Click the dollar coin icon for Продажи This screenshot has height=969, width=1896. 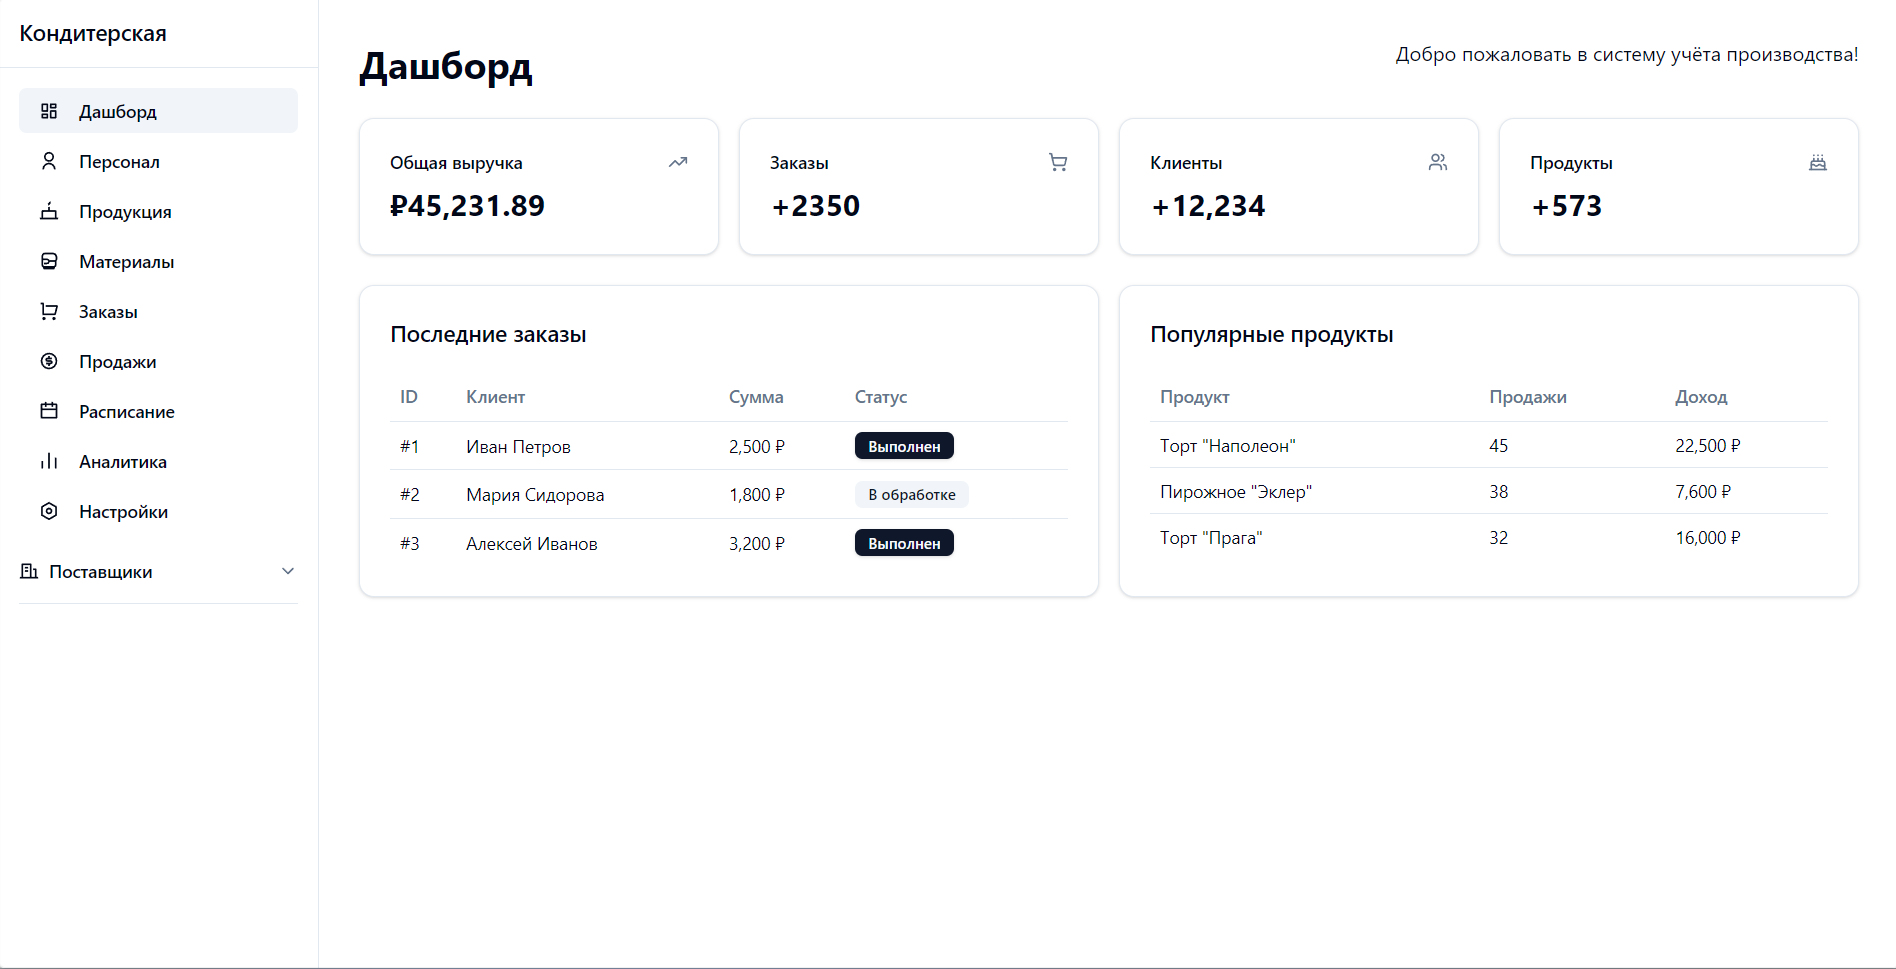[49, 361]
